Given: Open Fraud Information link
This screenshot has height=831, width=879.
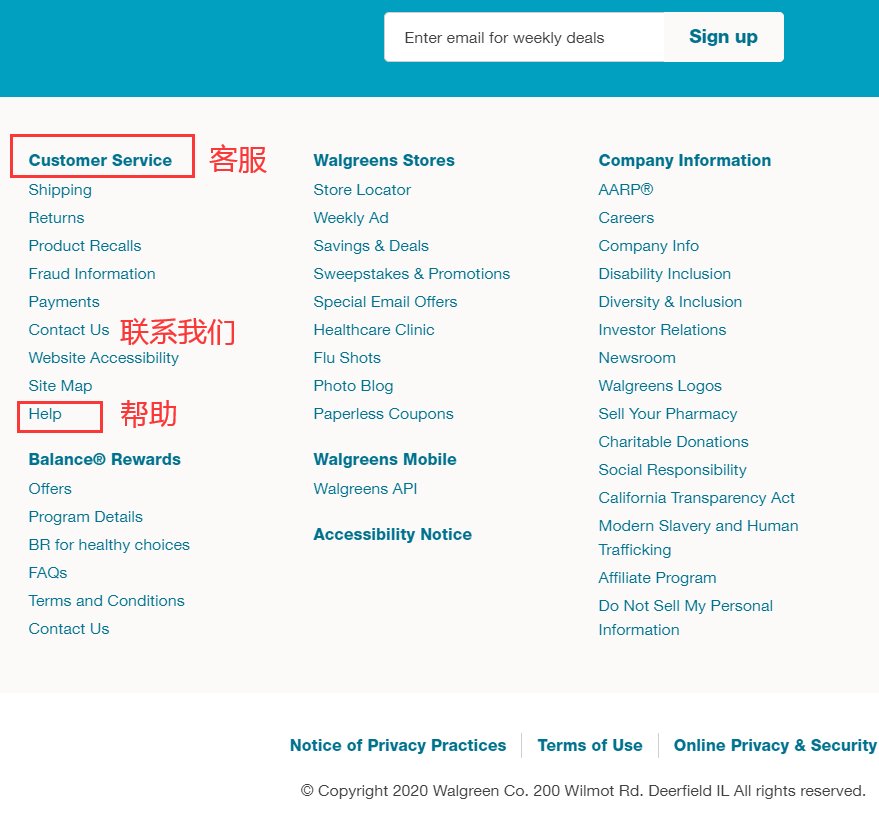Looking at the screenshot, I should coord(92,274).
